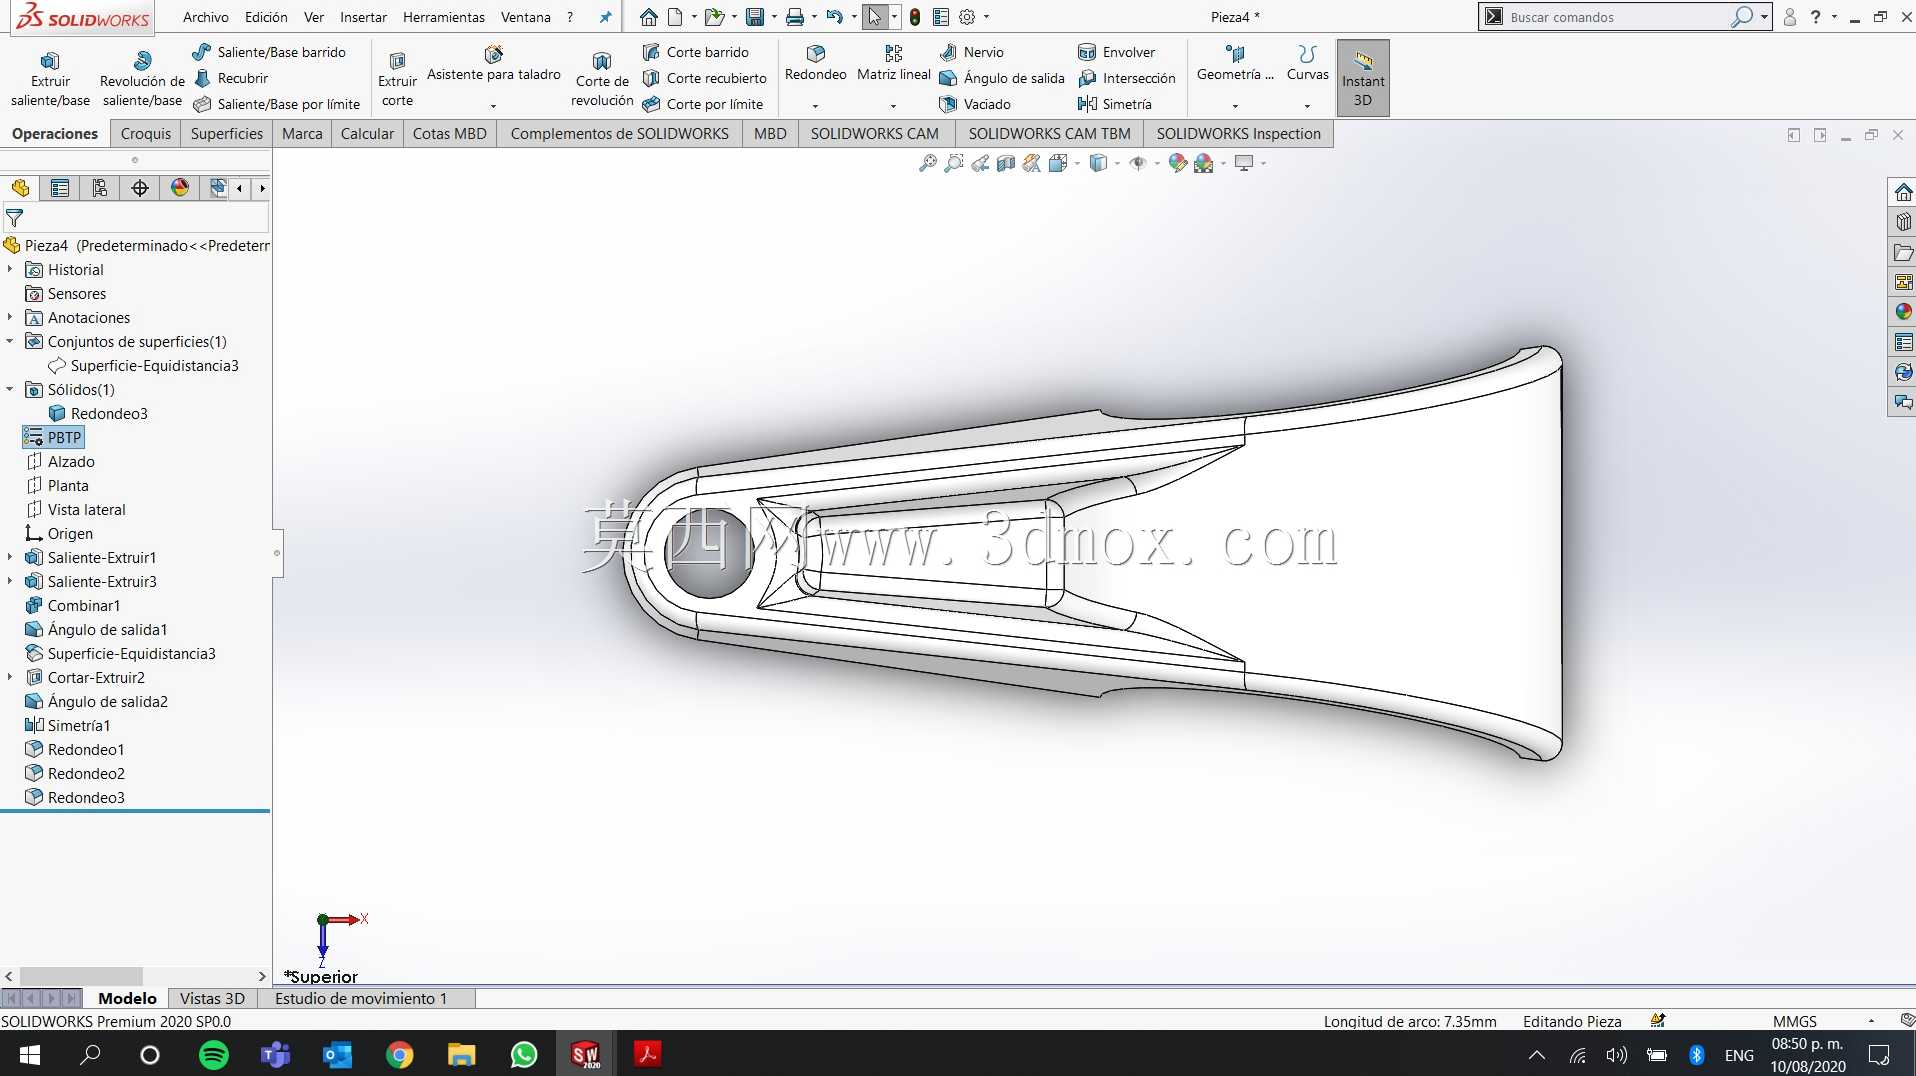Viewport: 1916px width, 1076px height.
Task: Open Archivo menu
Action: (x=205, y=17)
